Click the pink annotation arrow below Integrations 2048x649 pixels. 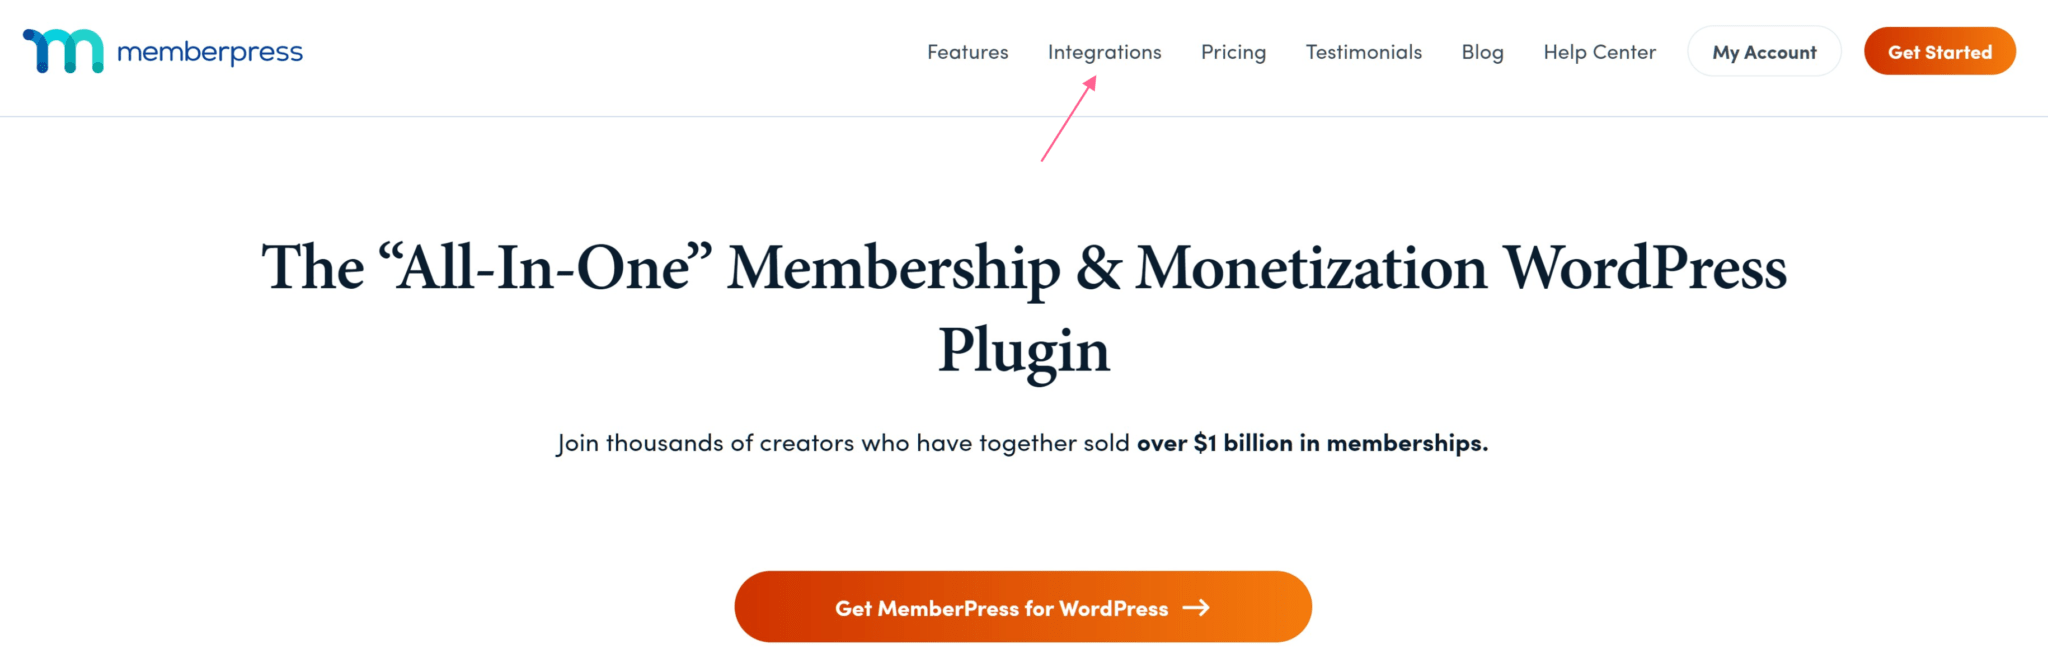(1069, 118)
